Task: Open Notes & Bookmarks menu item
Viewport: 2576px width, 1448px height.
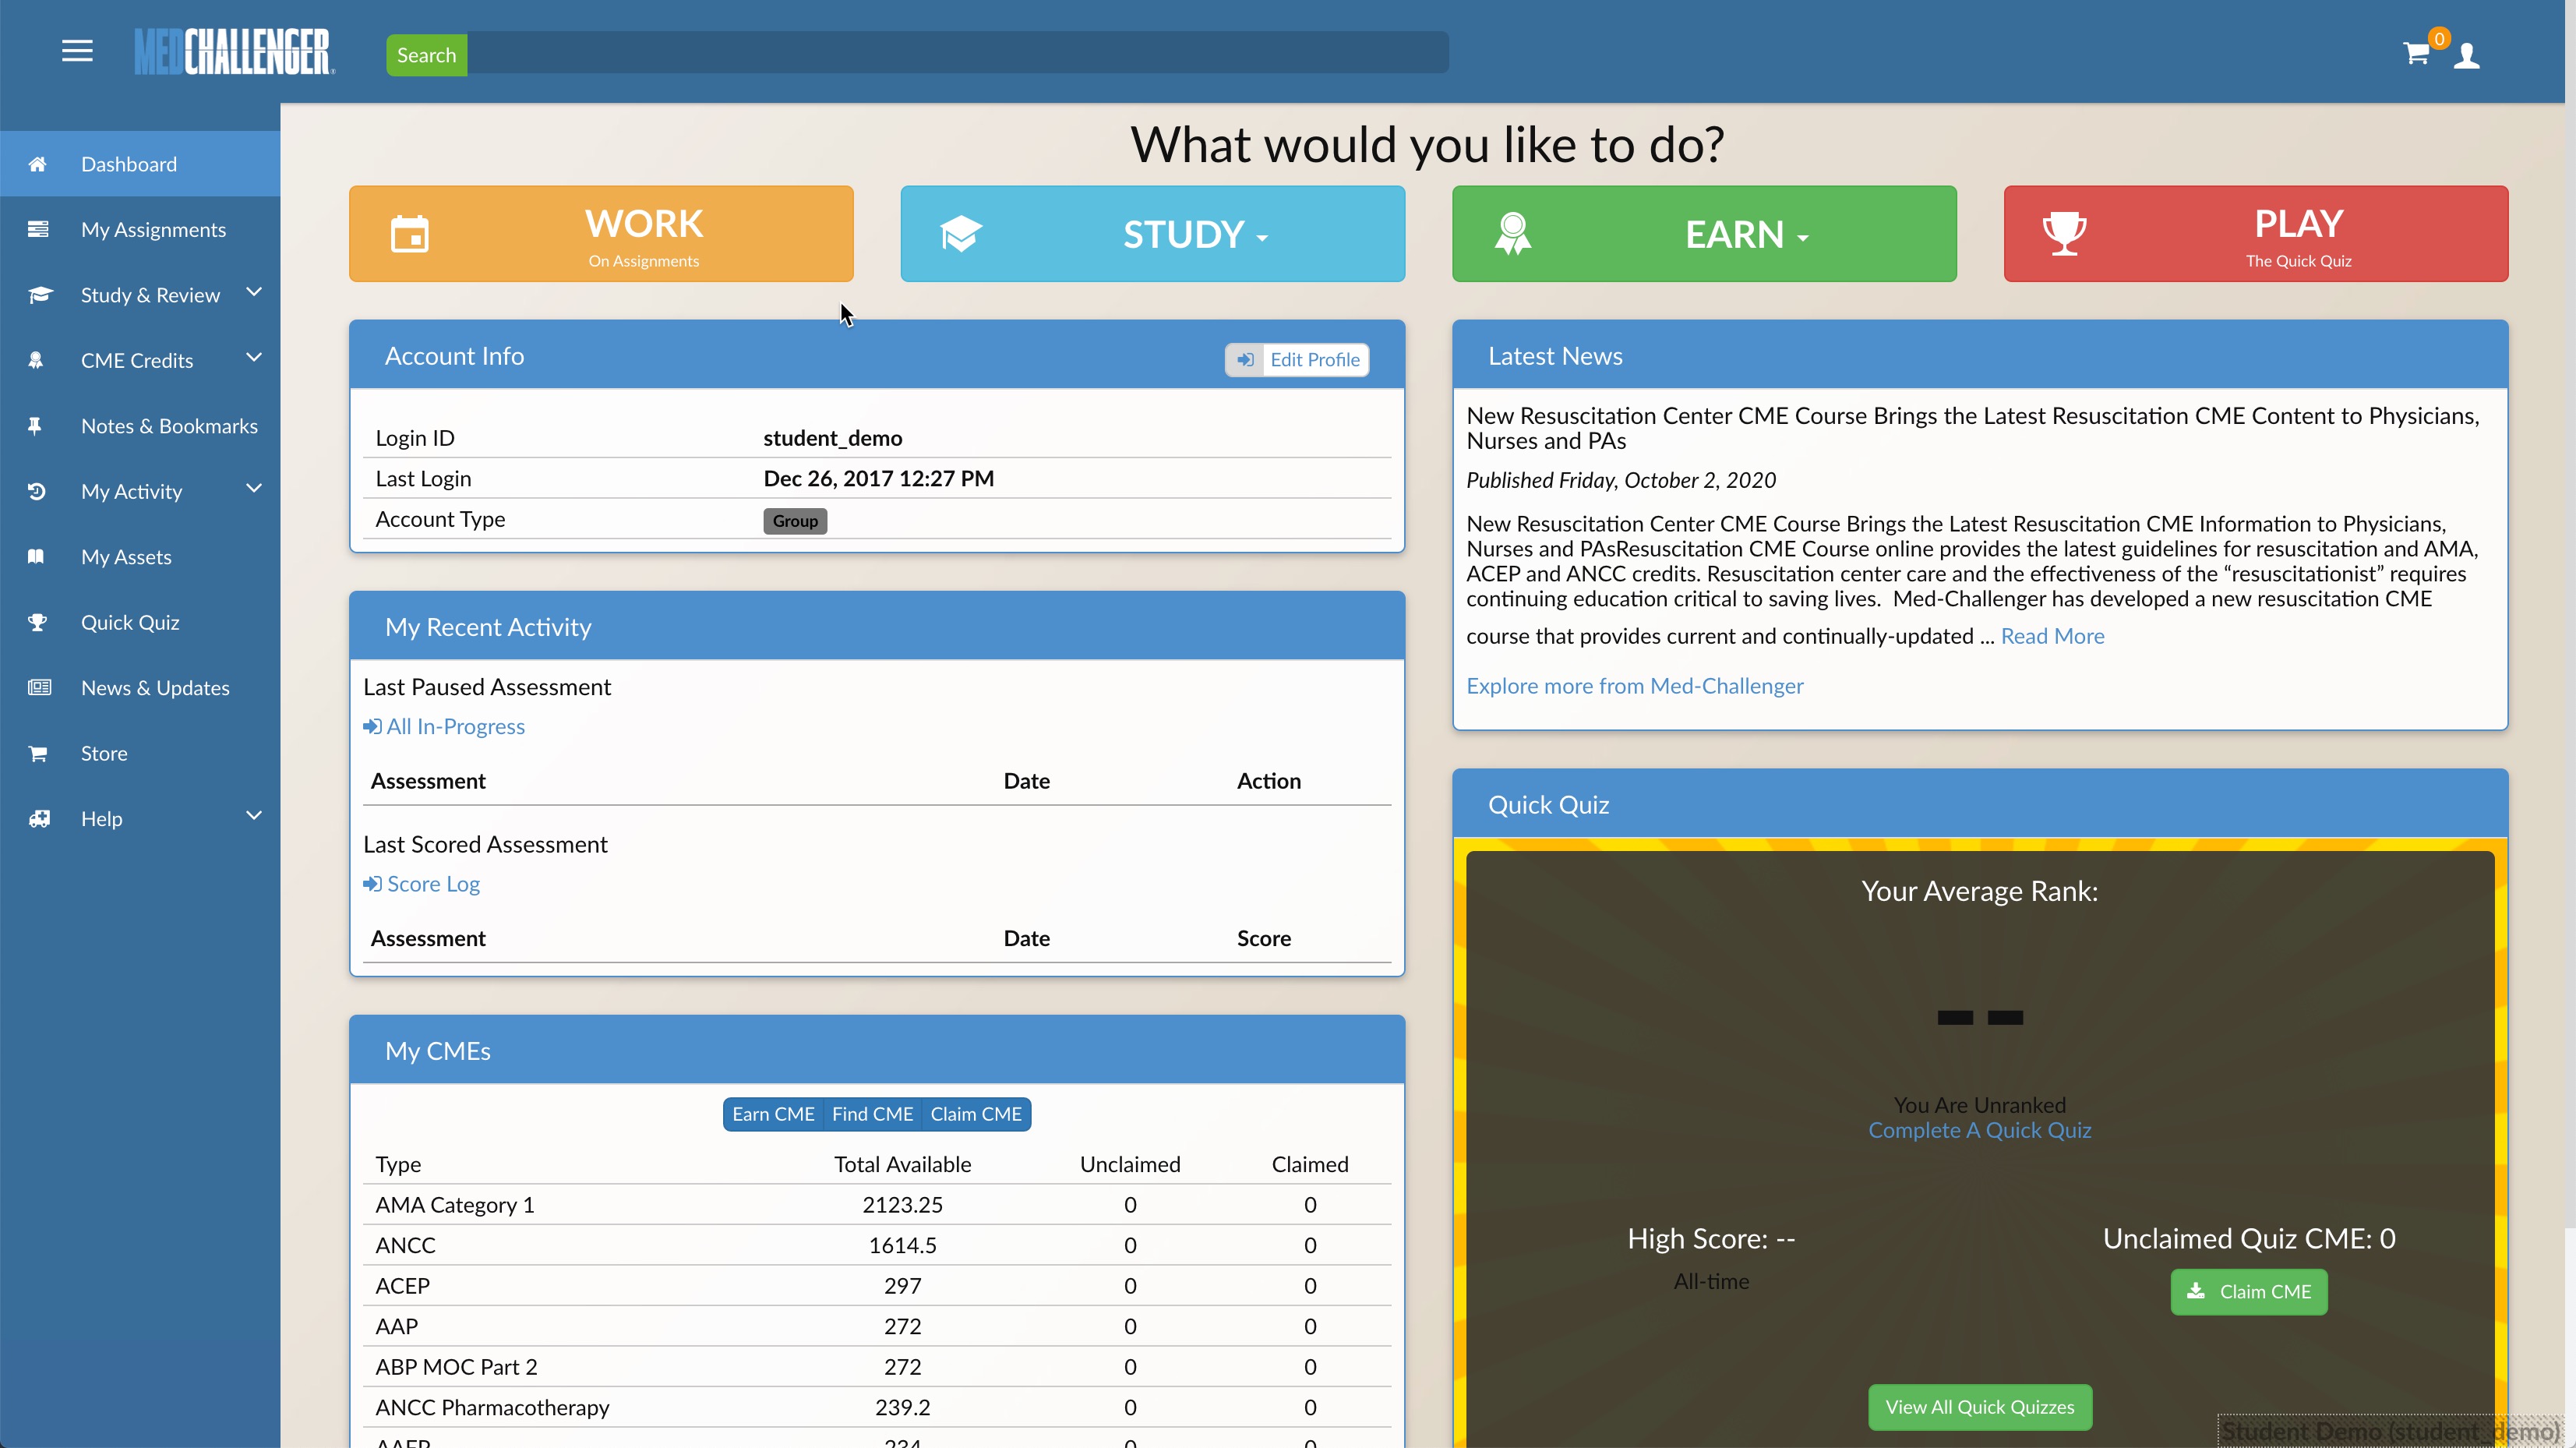Action: click(x=140, y=426)
